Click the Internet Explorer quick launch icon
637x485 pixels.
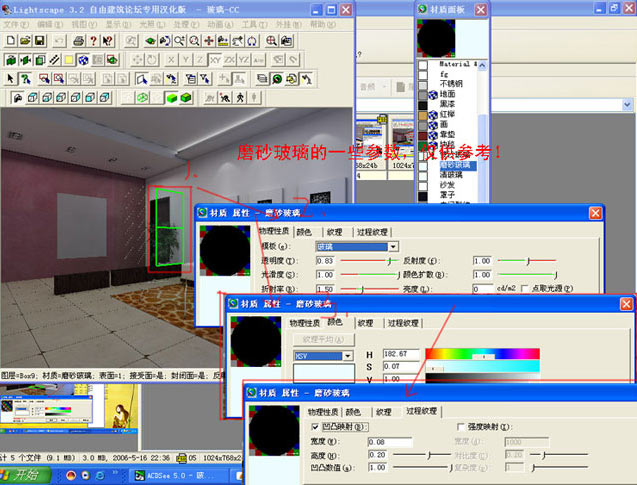(100, 475)
